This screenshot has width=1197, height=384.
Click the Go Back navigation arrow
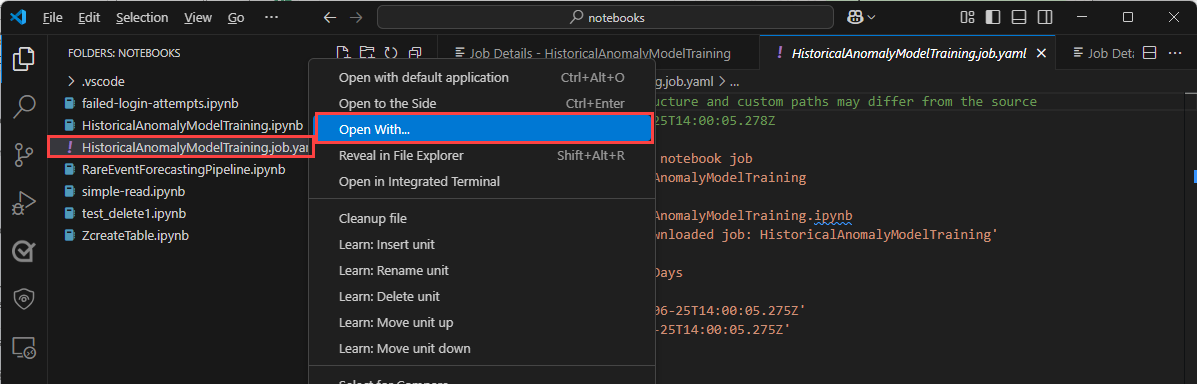[x=330, y=17]
